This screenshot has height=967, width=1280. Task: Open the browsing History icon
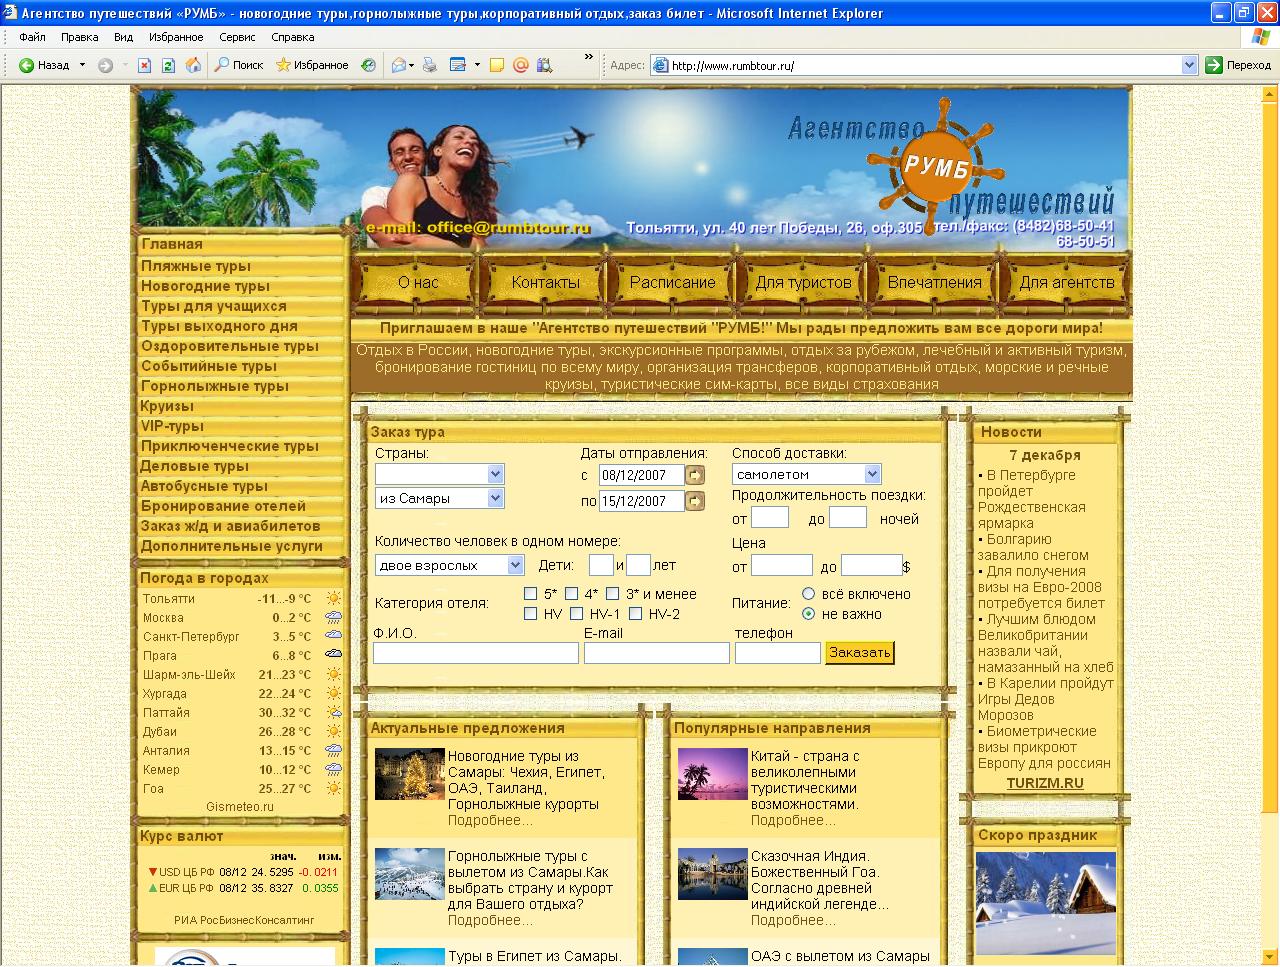click(x=369, y=65)
